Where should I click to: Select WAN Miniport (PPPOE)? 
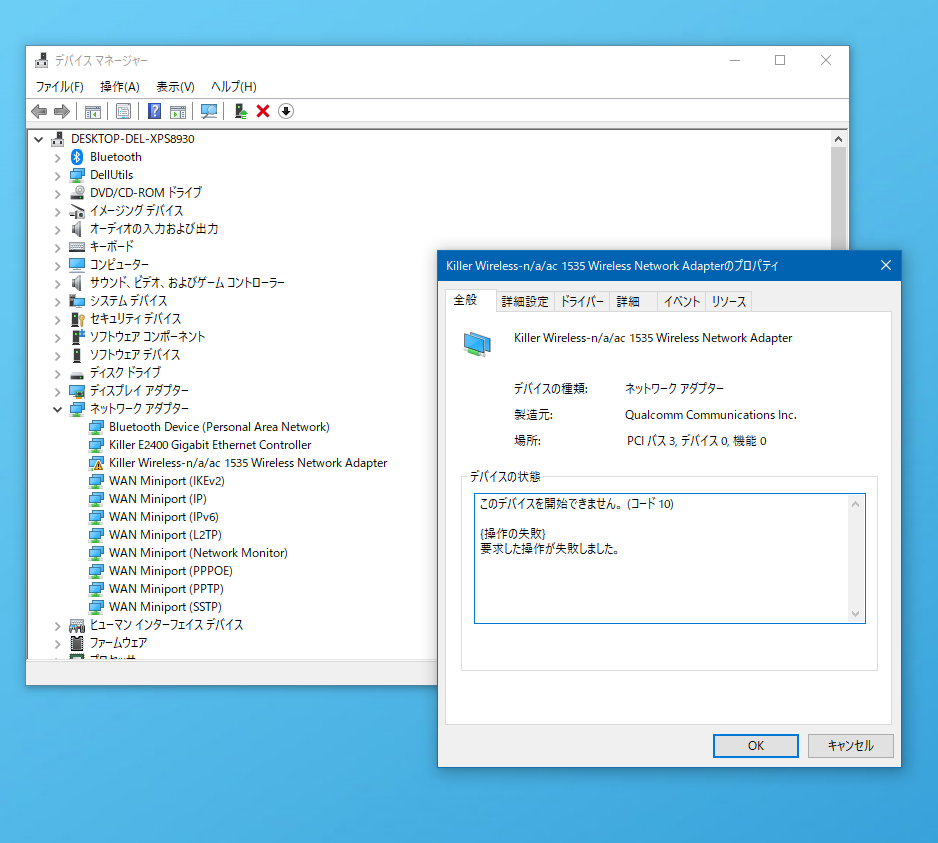tap(170, 571)
